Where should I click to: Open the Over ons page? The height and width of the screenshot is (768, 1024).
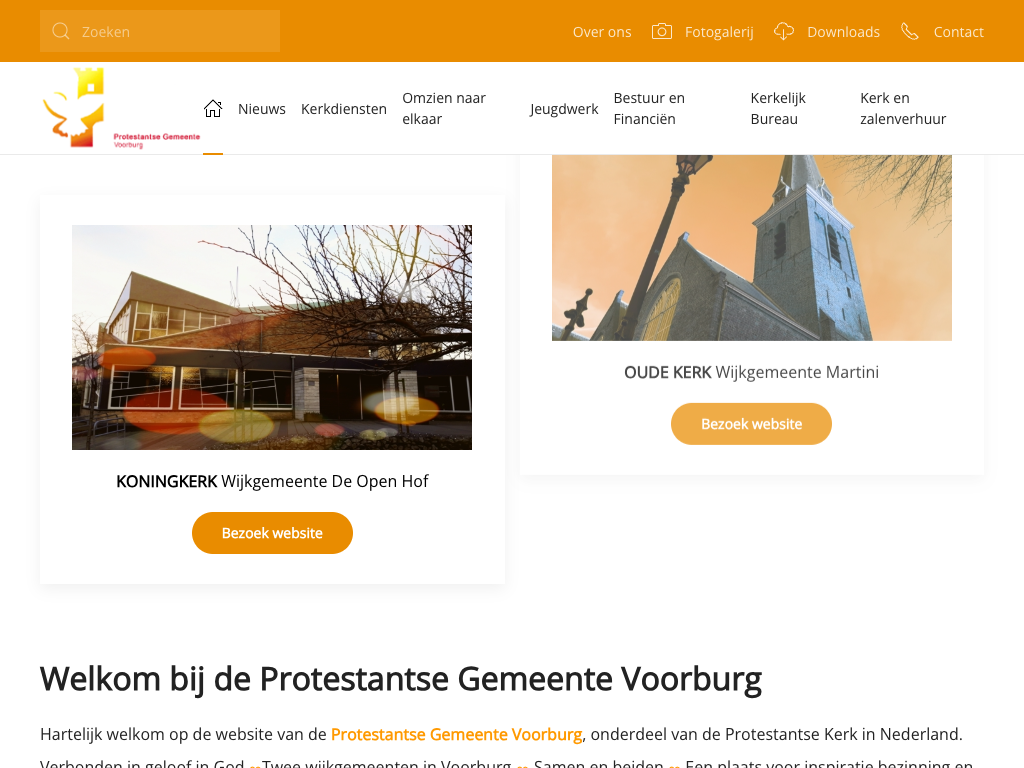[601, 32]
